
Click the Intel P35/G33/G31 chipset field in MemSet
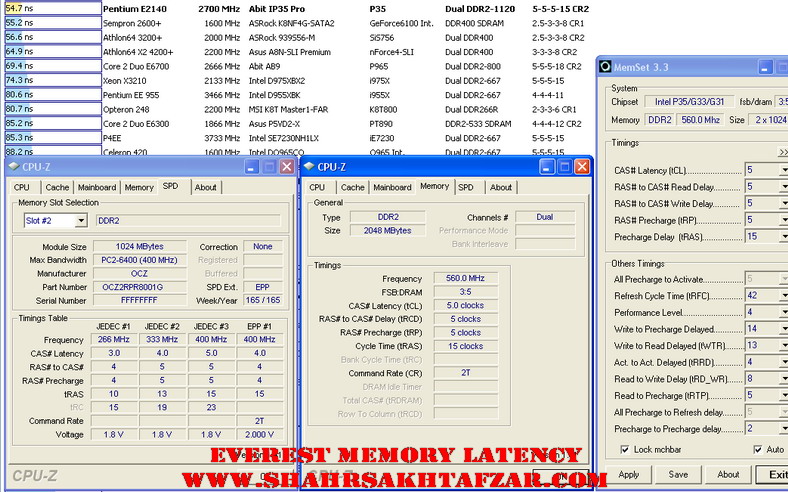coord(690,102)
